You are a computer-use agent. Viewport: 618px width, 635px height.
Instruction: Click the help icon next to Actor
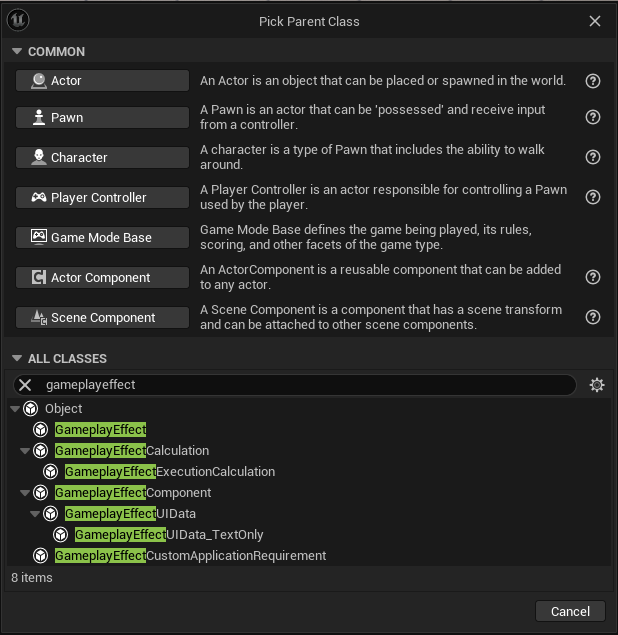(x=593, y=81)
